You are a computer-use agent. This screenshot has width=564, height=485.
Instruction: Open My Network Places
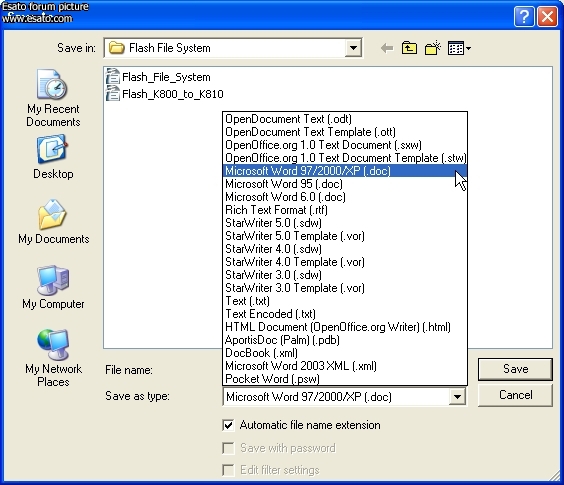(x=53, y=358)
